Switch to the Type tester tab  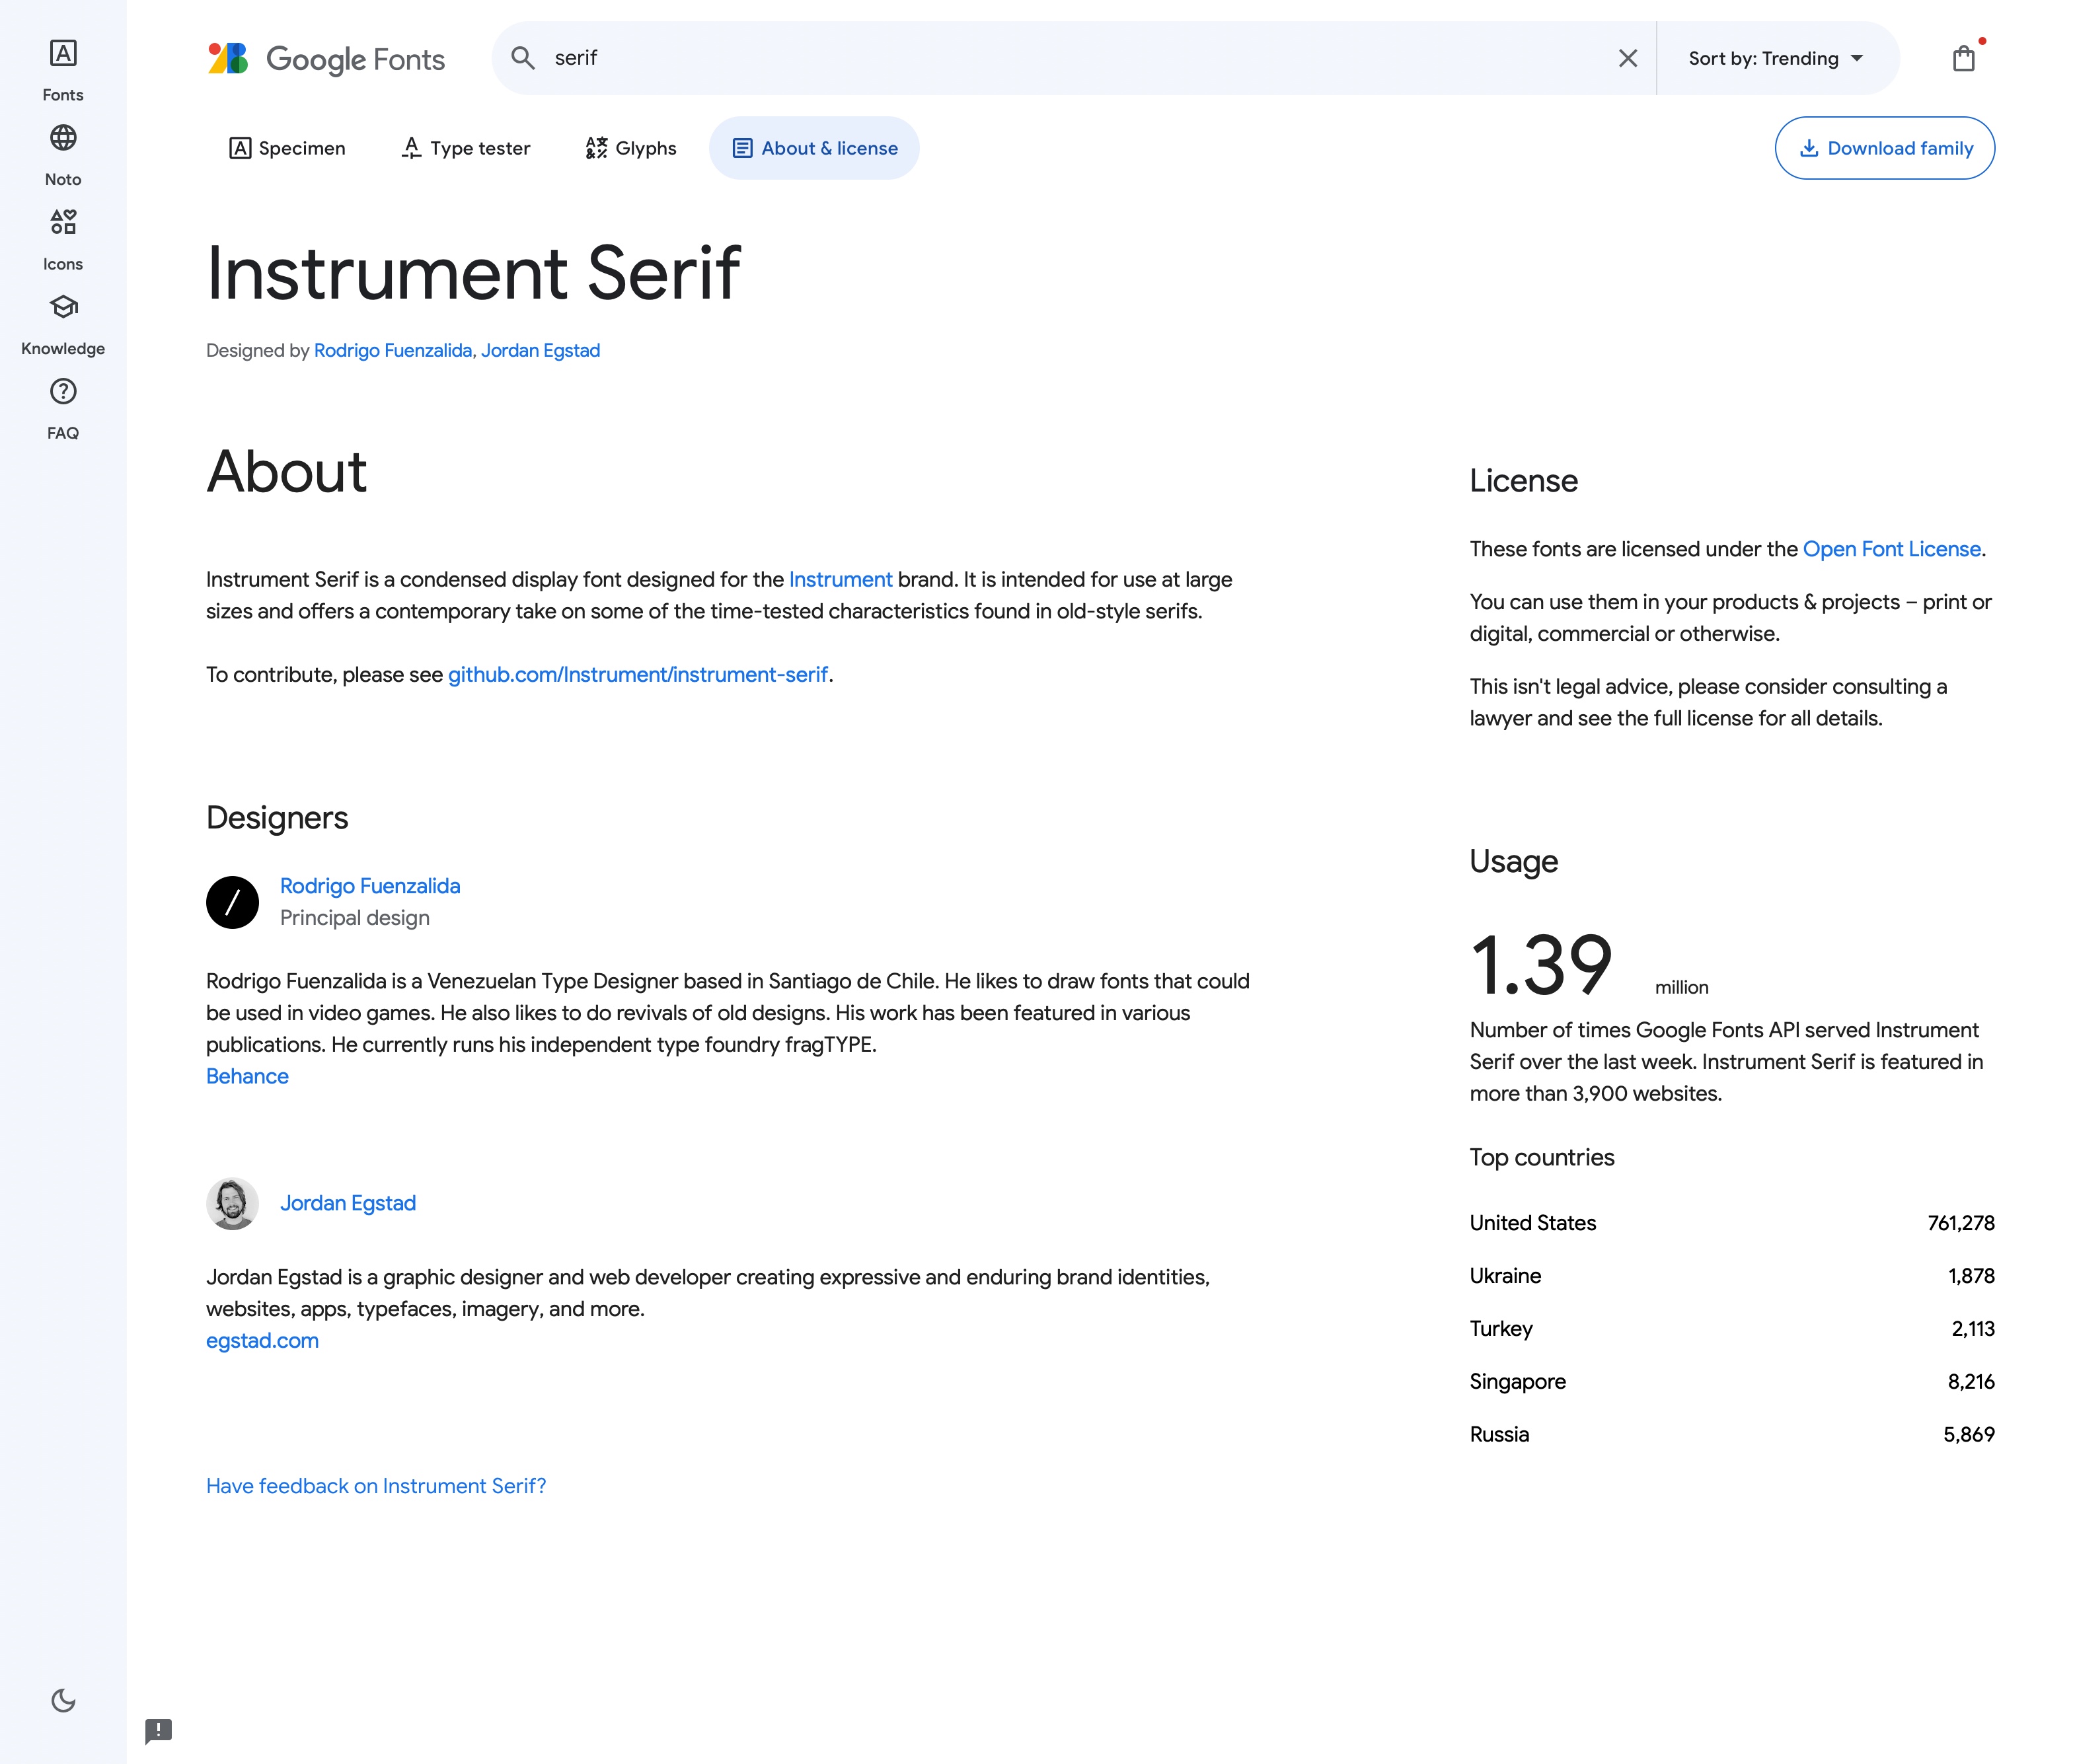click(x=465, y=148)
